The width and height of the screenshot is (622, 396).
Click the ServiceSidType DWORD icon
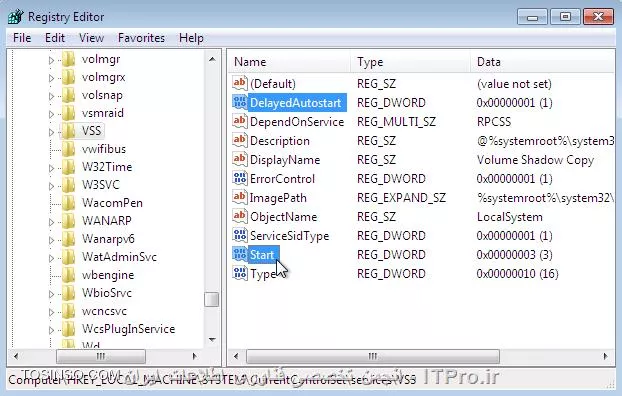point(240,236)
